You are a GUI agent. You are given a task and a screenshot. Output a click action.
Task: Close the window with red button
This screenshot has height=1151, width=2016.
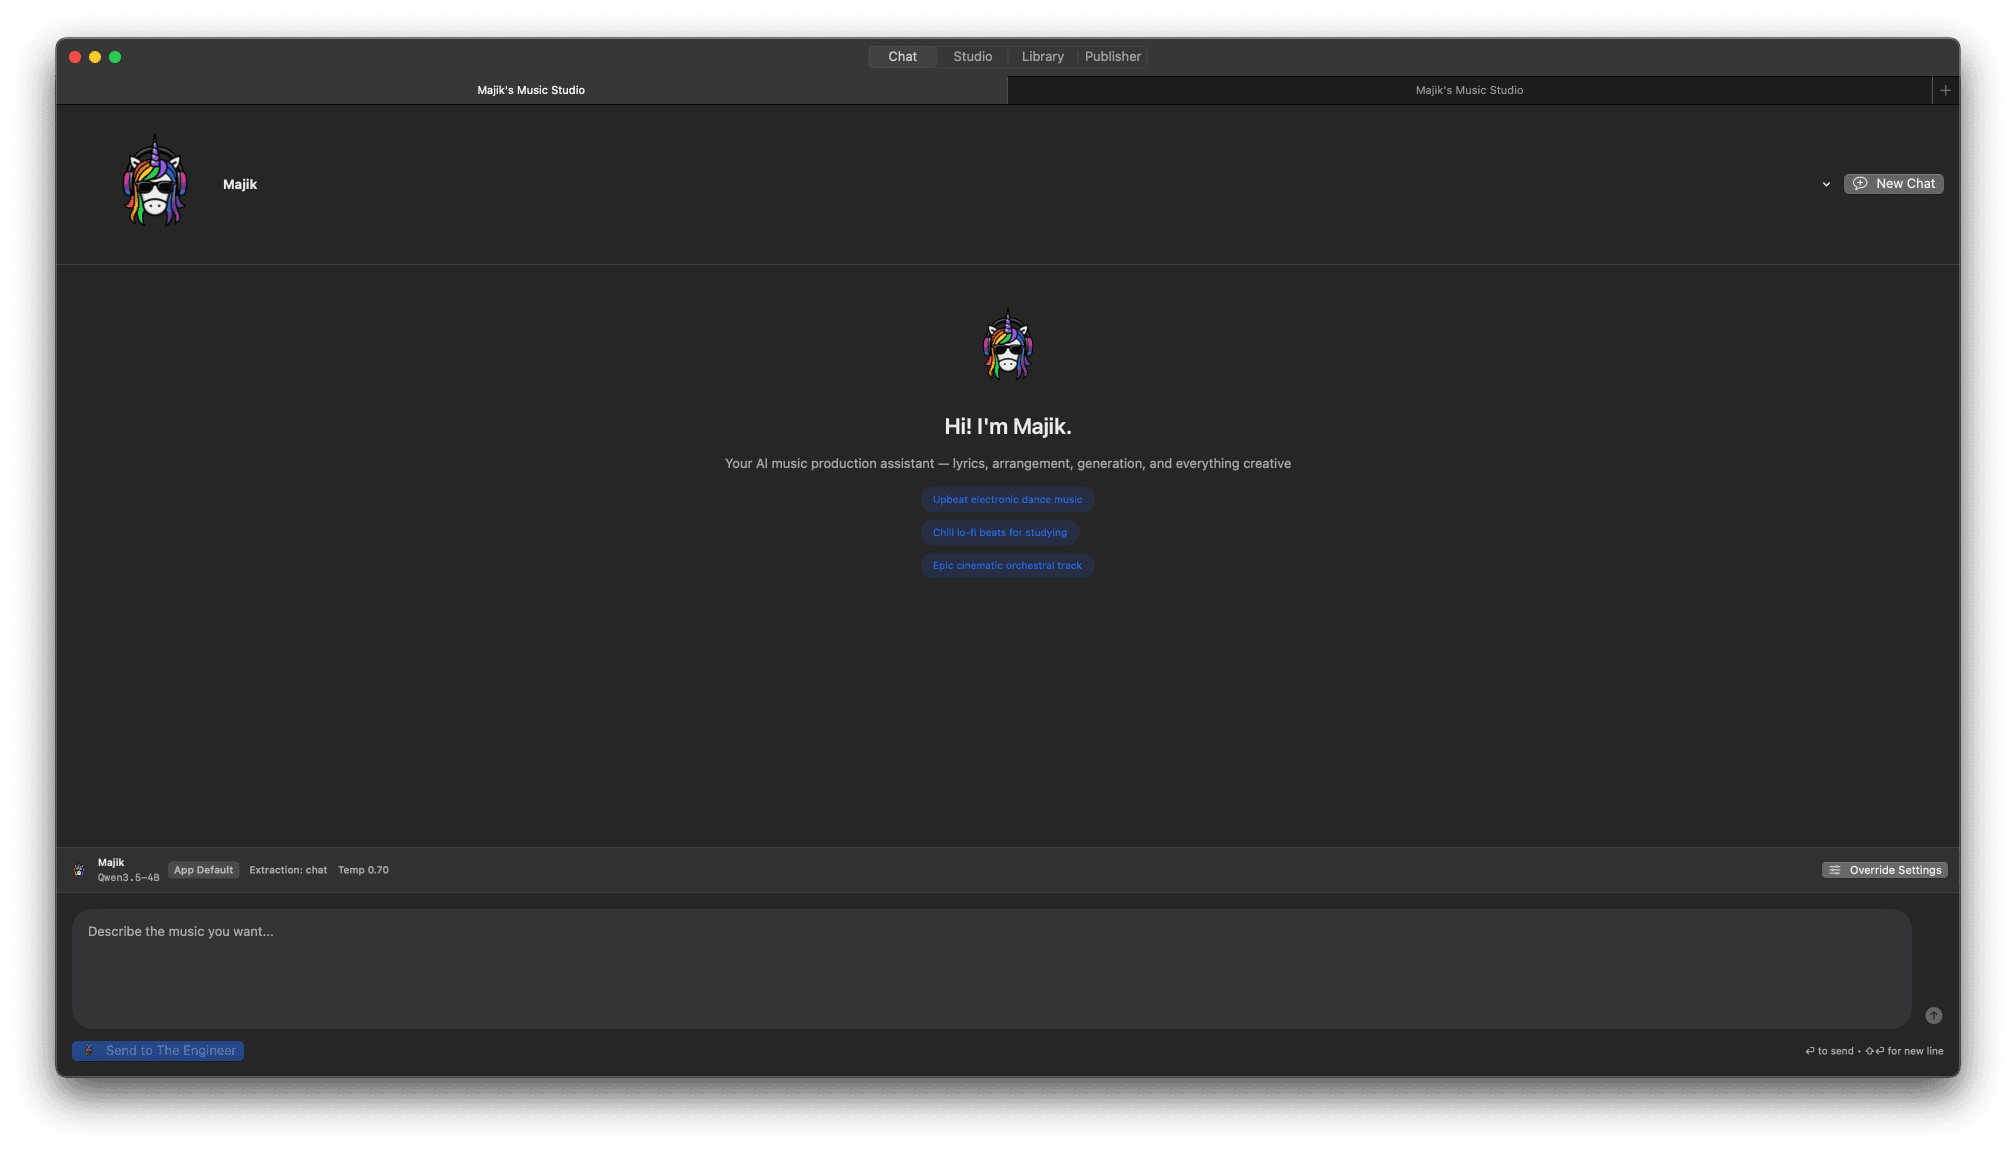pos(75,57)
